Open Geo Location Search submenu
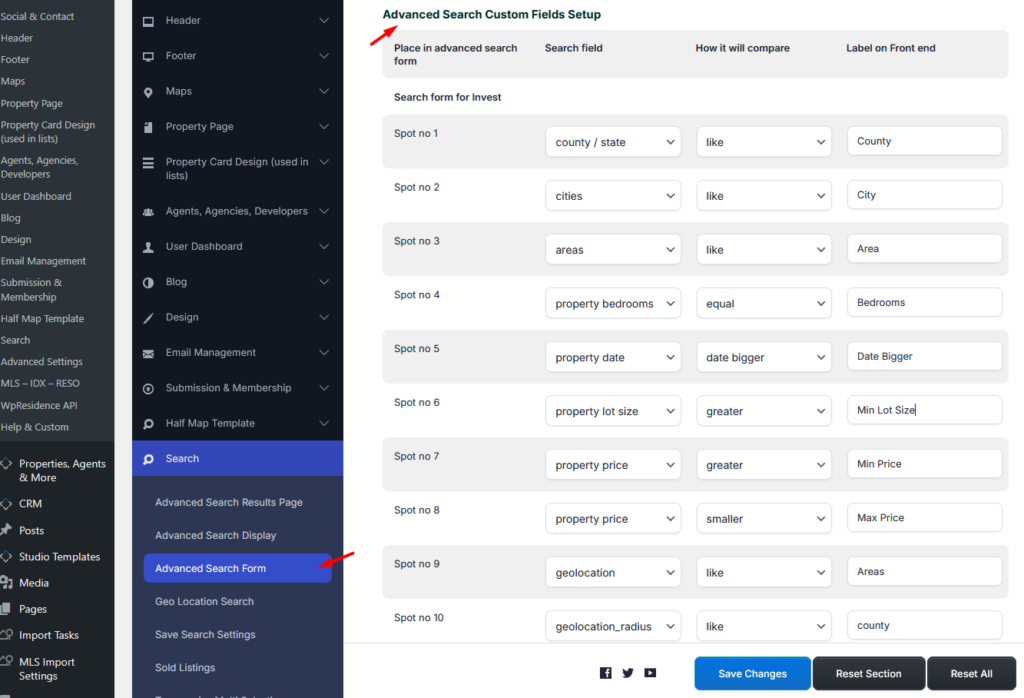This screenshot has height=698, width=1024. point(204,601)
